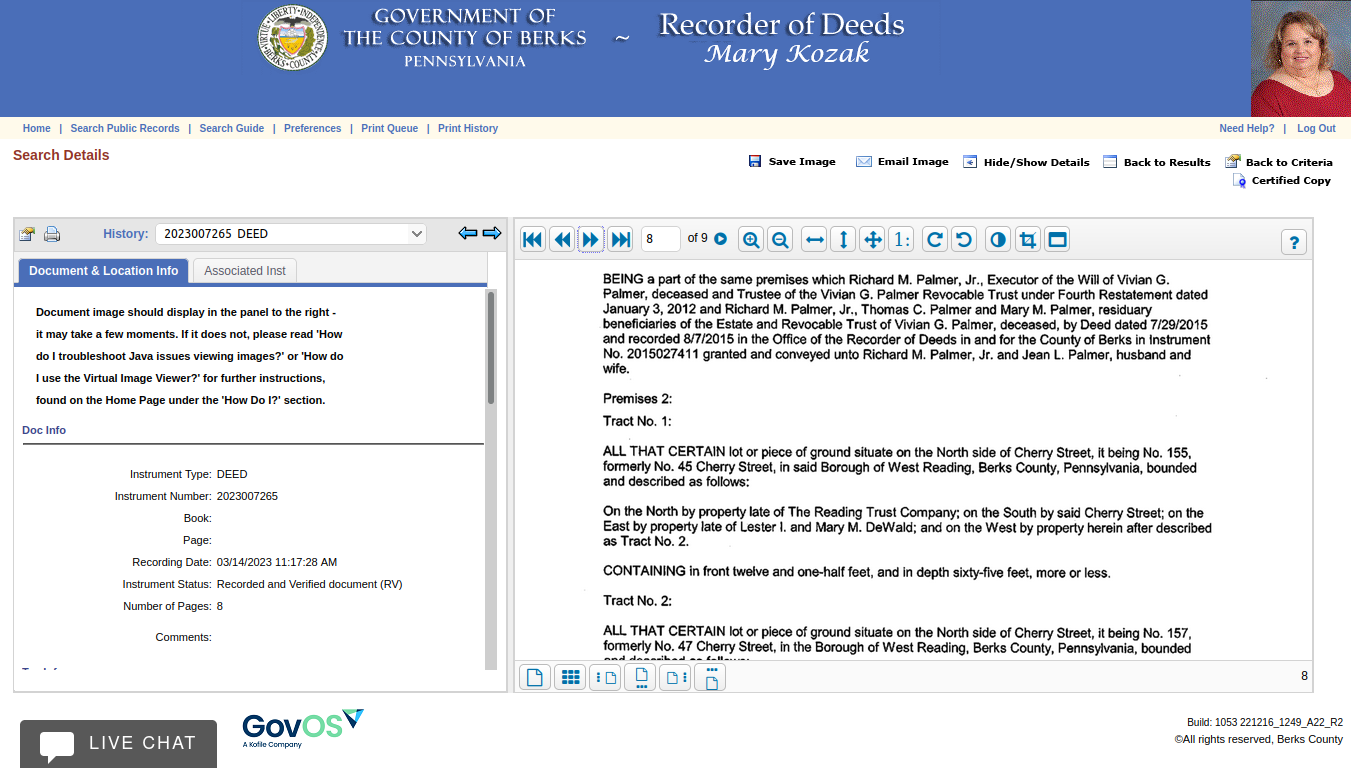Viewport: 1366px width, 768px height.
Task: Click the Doc Info section heading
Action: click(x=44, y=430)
